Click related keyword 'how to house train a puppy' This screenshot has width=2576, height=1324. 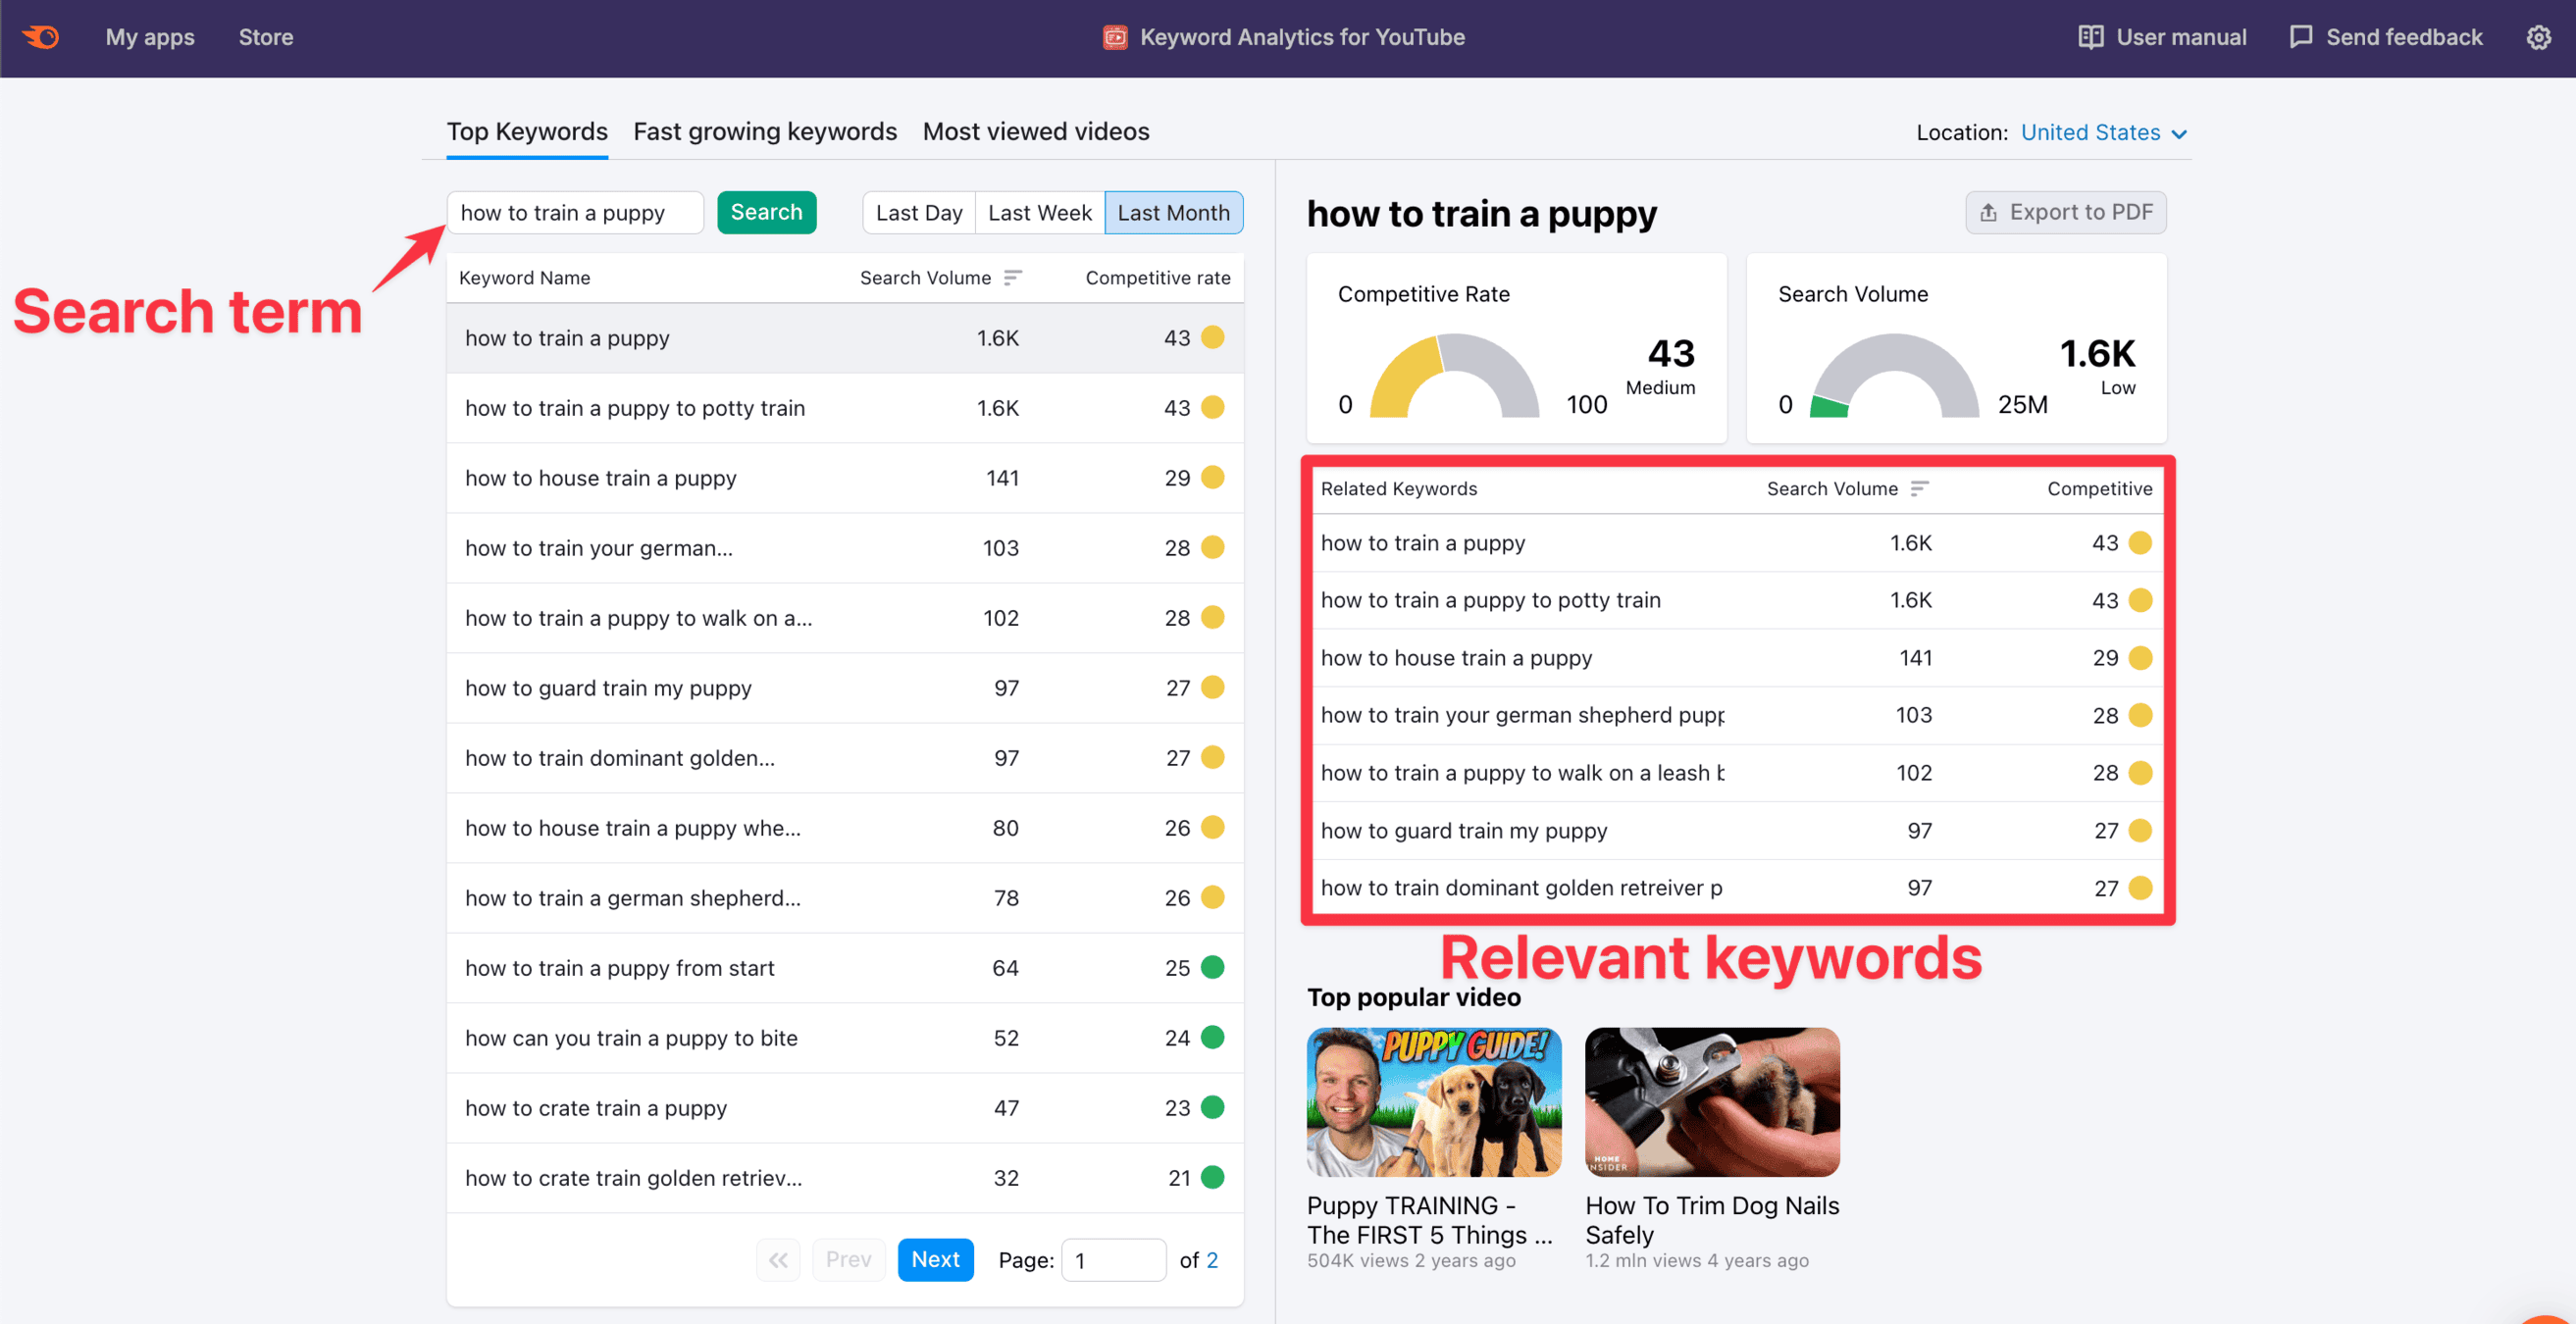tap(1456, 658)
